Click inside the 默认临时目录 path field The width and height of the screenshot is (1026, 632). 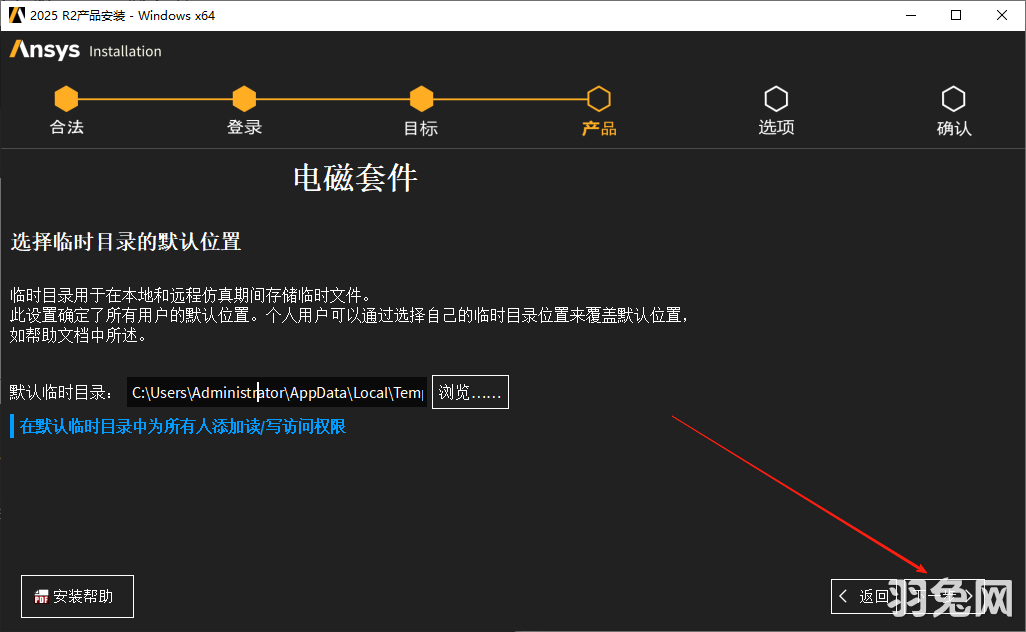coord(275,392)
